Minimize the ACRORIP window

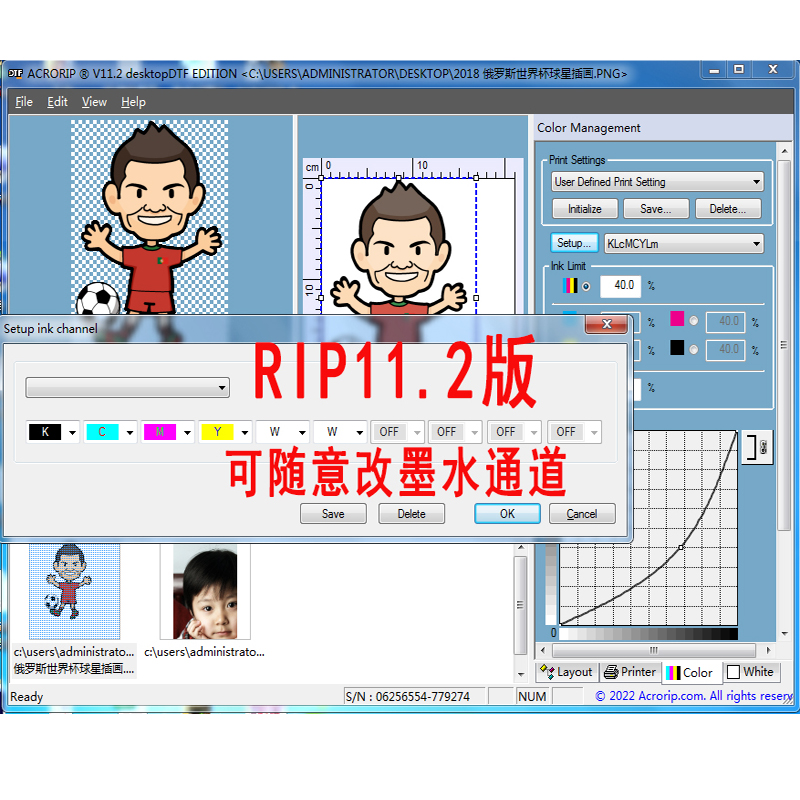click(x=714, y=70)
